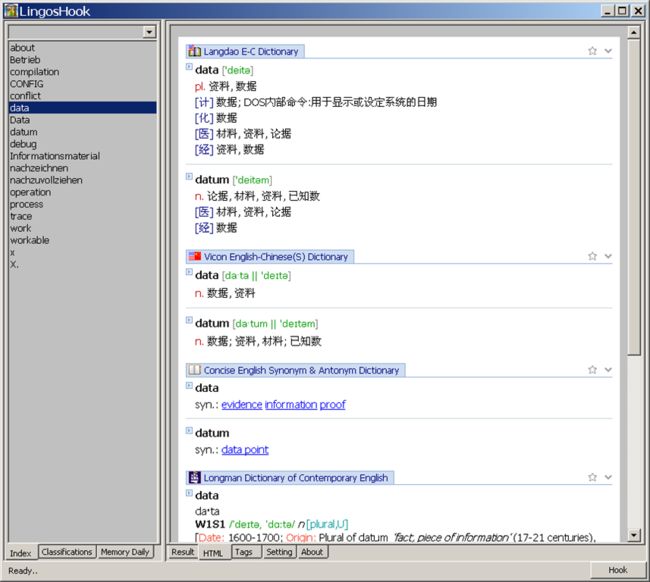Collapse the Concise Synonym Dictionary section chevron

coord(608,370)
